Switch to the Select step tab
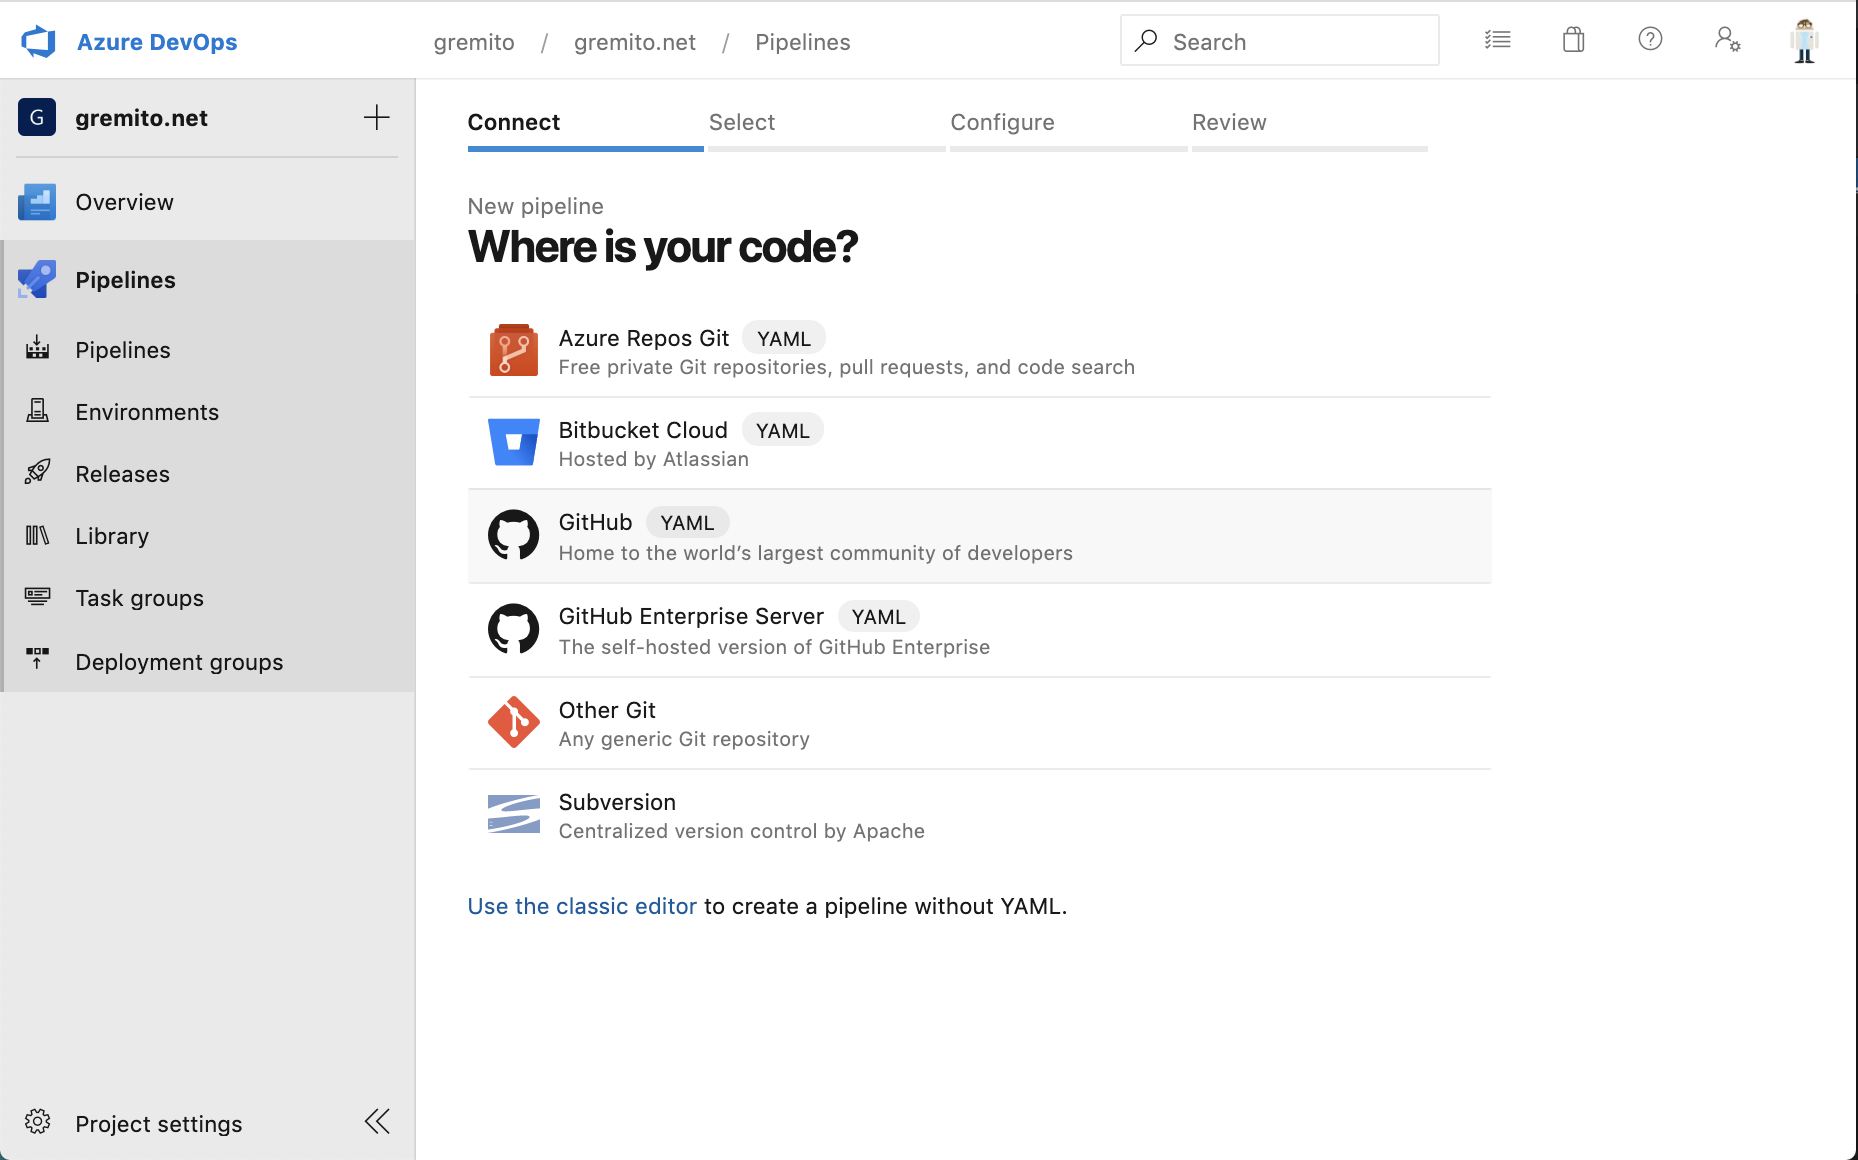1858x1160 pixels. point(826,130)
